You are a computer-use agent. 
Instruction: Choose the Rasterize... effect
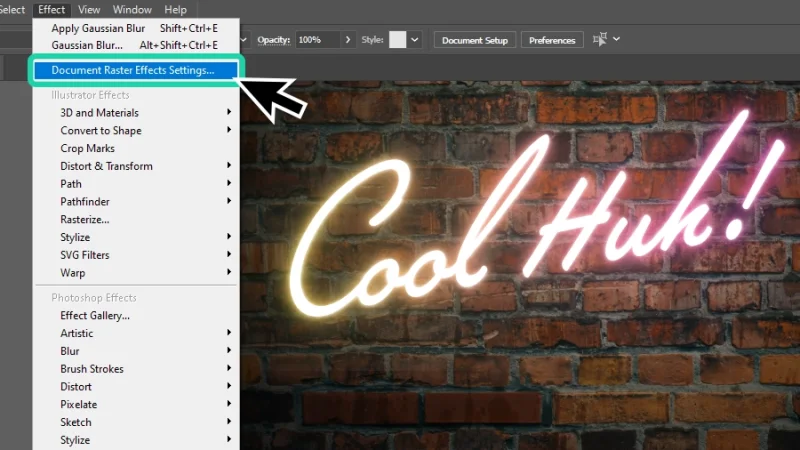136,219
